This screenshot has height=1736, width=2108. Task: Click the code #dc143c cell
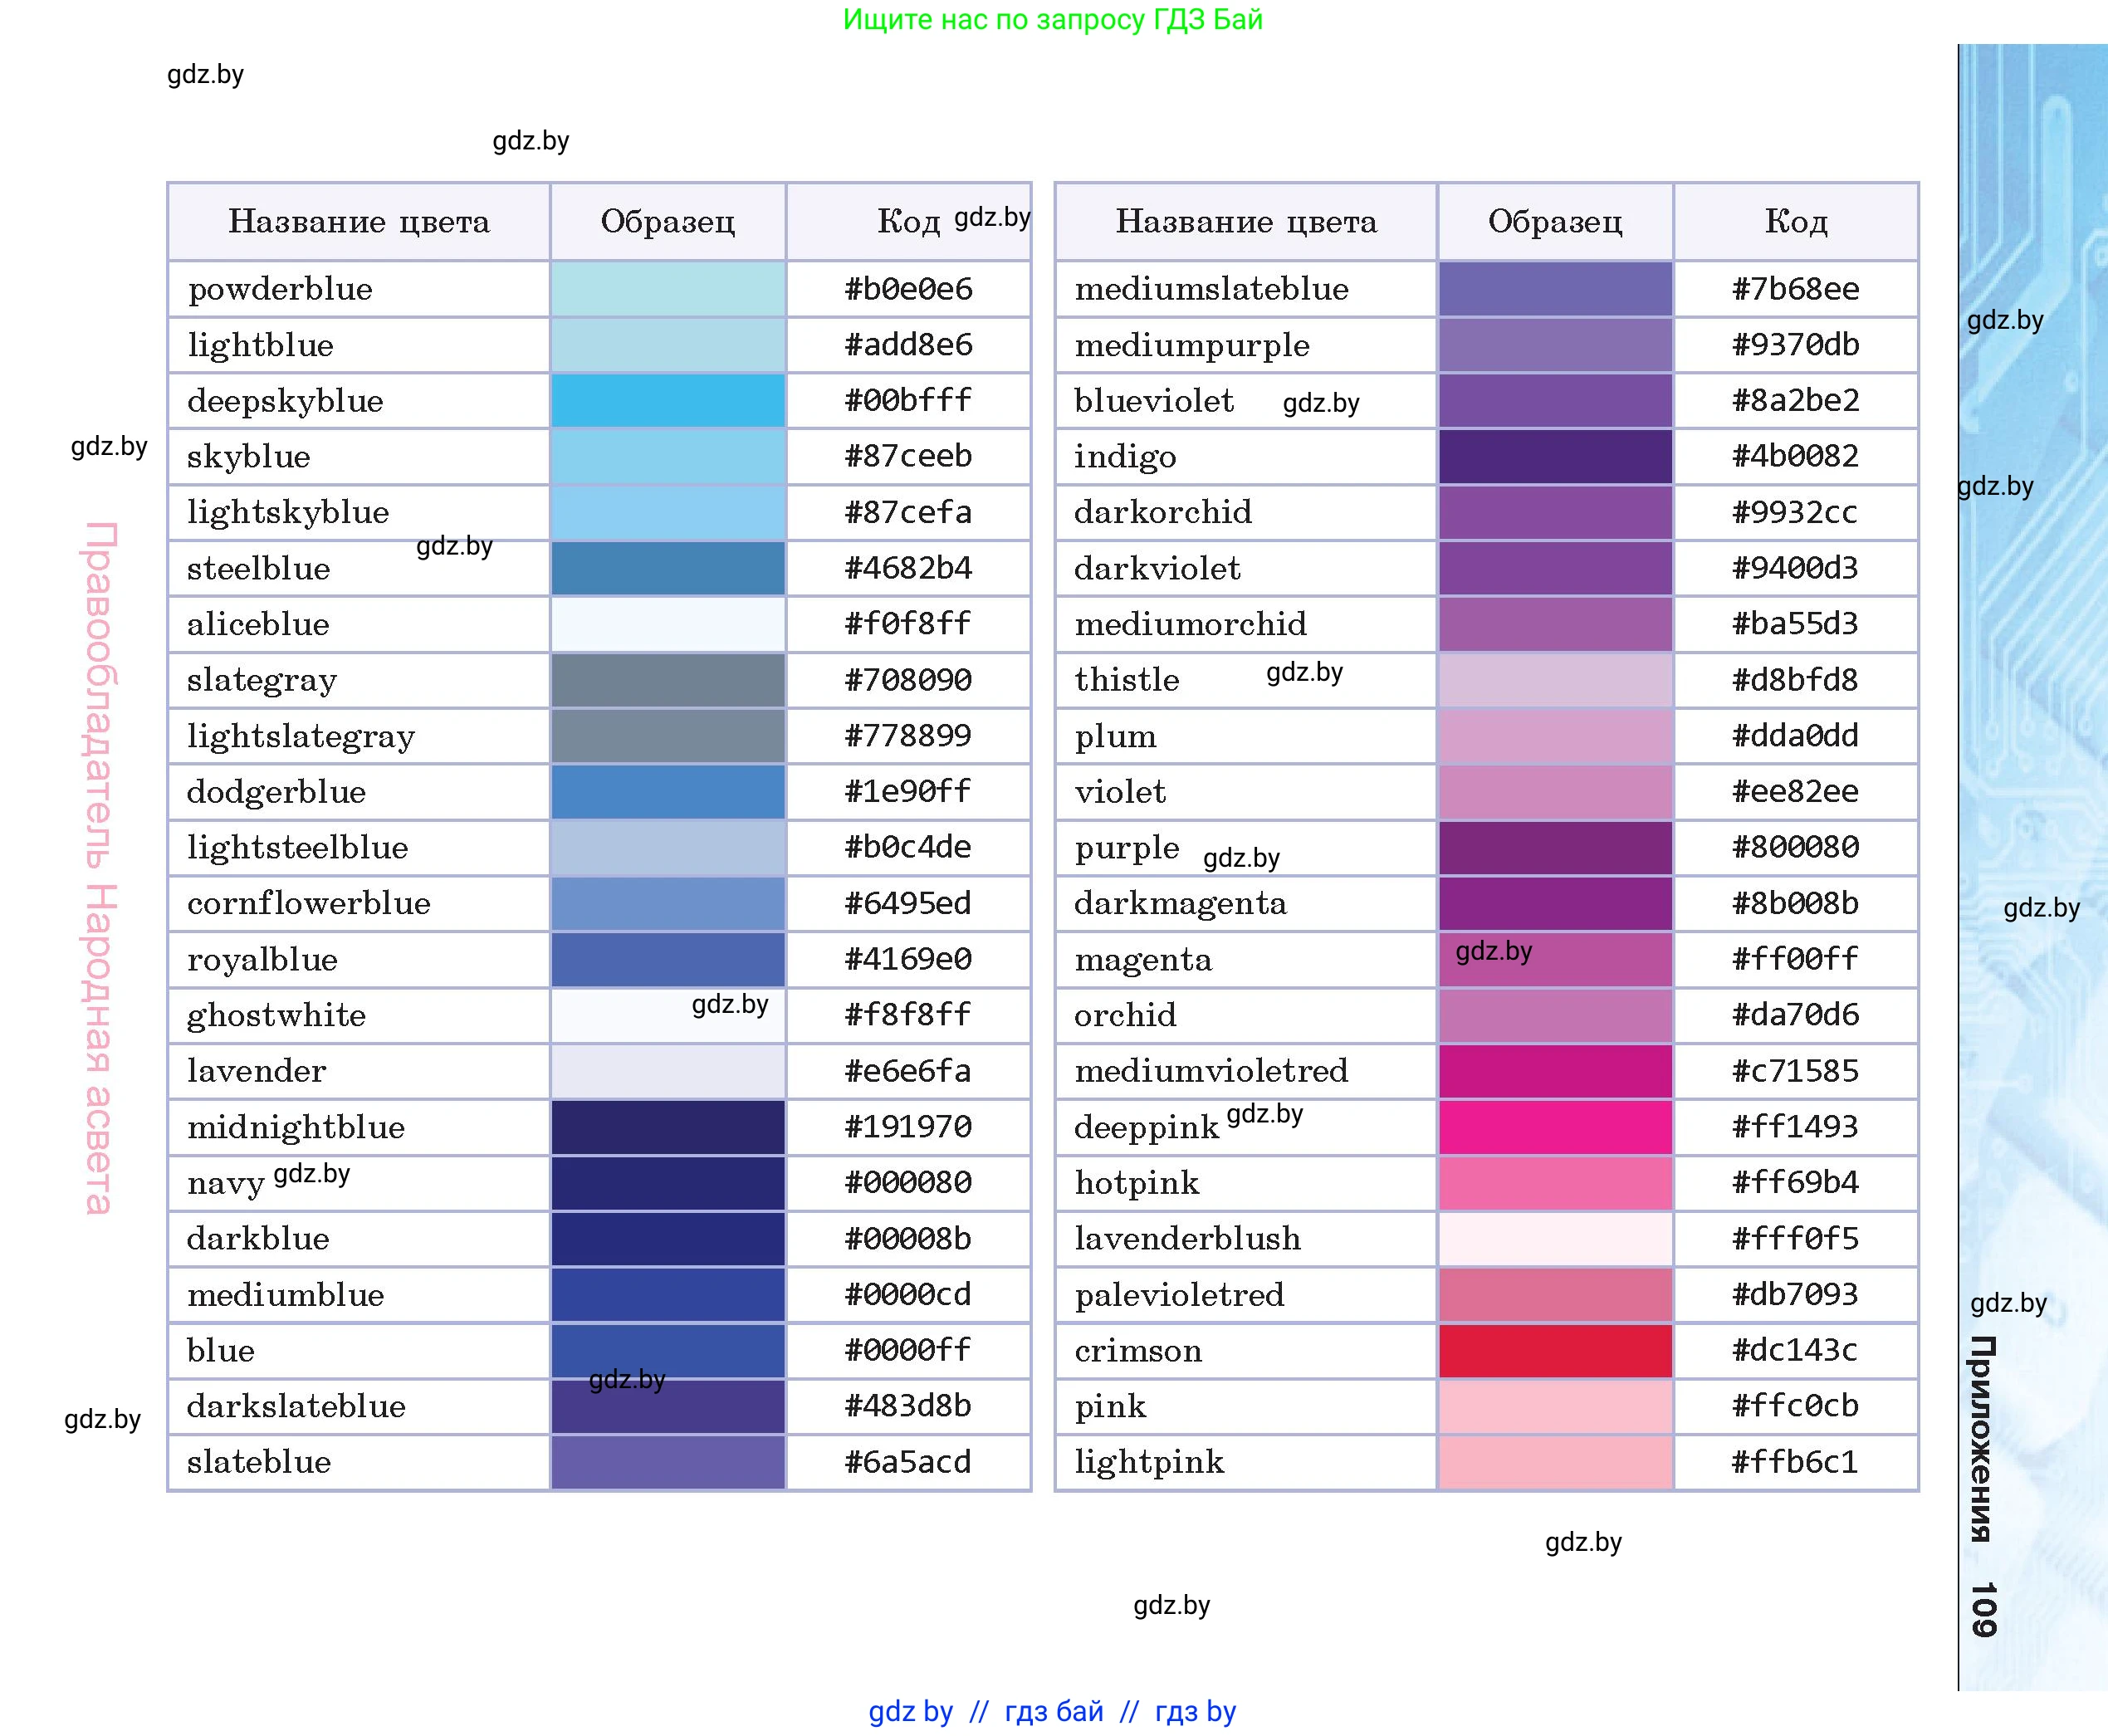(1795, 1350)
